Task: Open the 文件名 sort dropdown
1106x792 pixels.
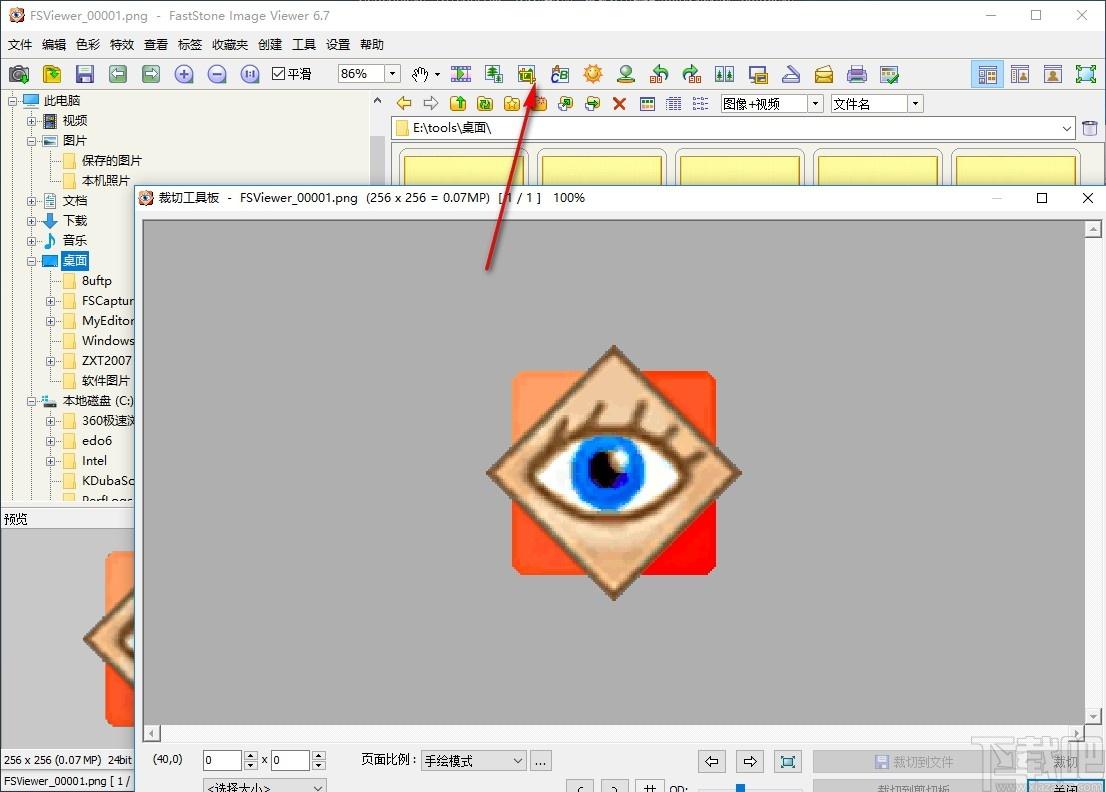Action: [x=916, y=104]
